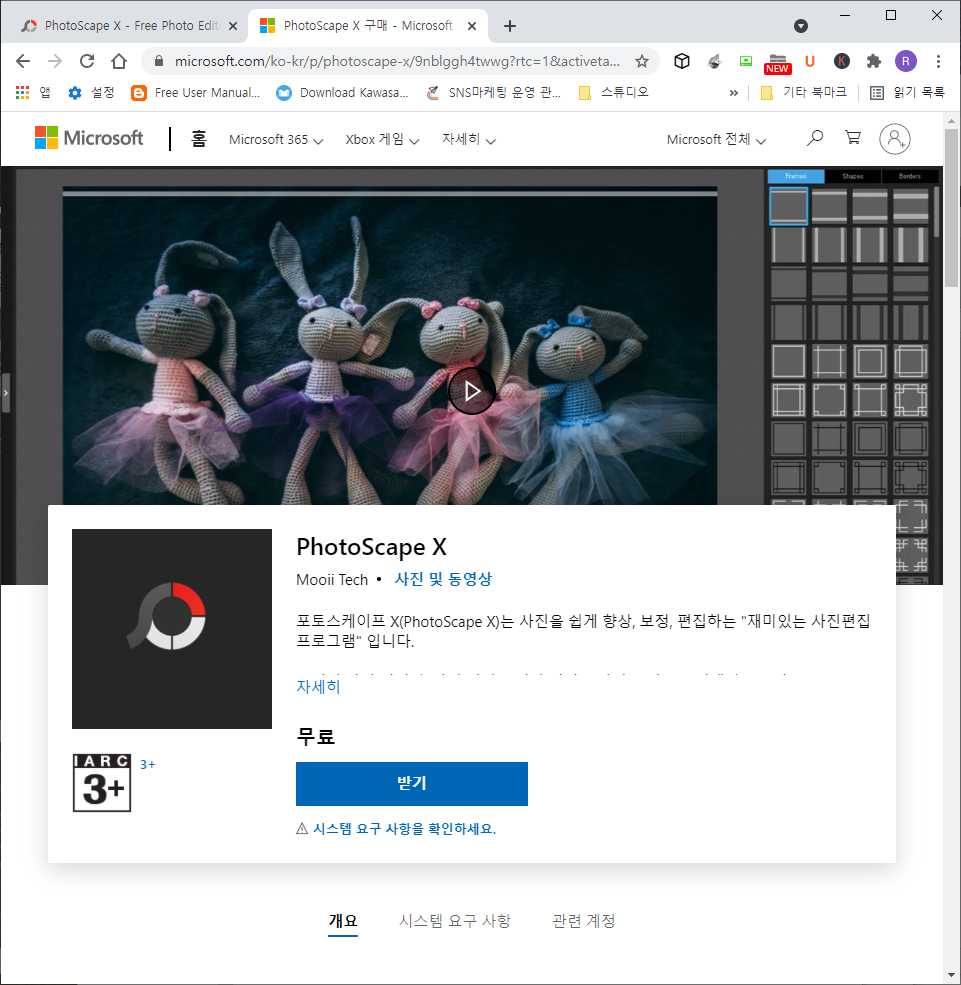View site info via the lock icon

(x=159, y=61)
